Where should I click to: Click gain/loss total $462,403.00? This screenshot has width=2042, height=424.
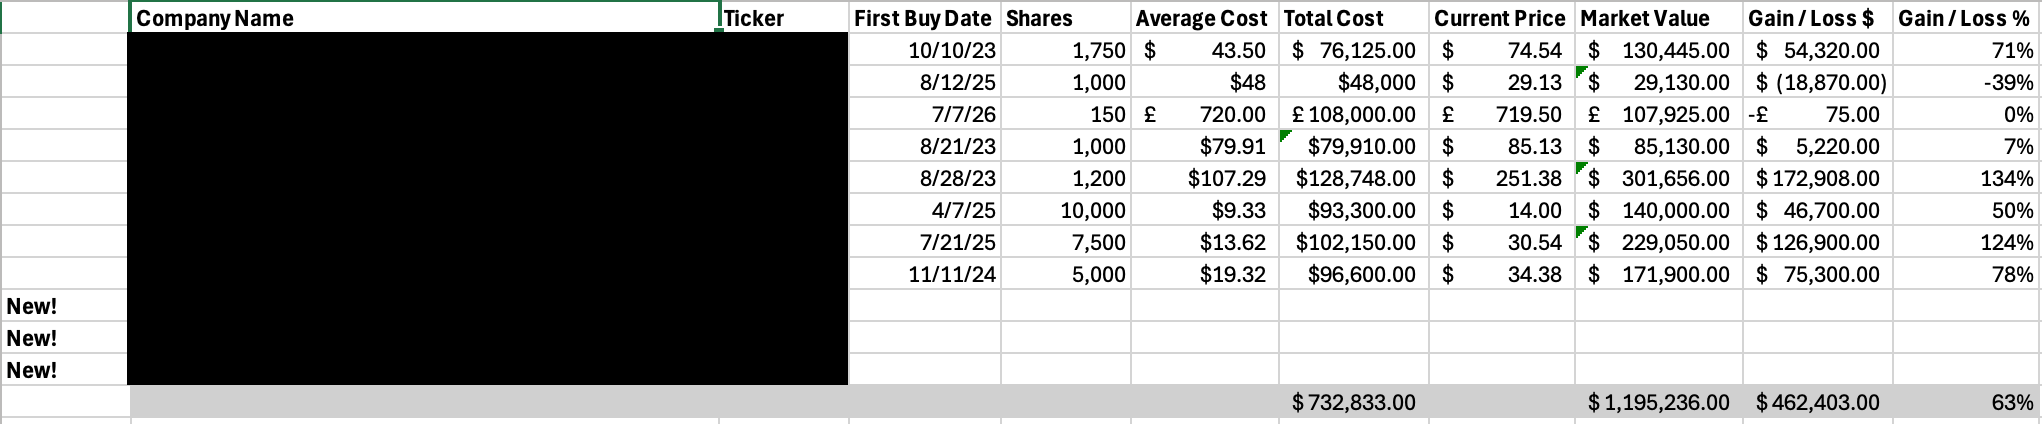coord(1818,402)
